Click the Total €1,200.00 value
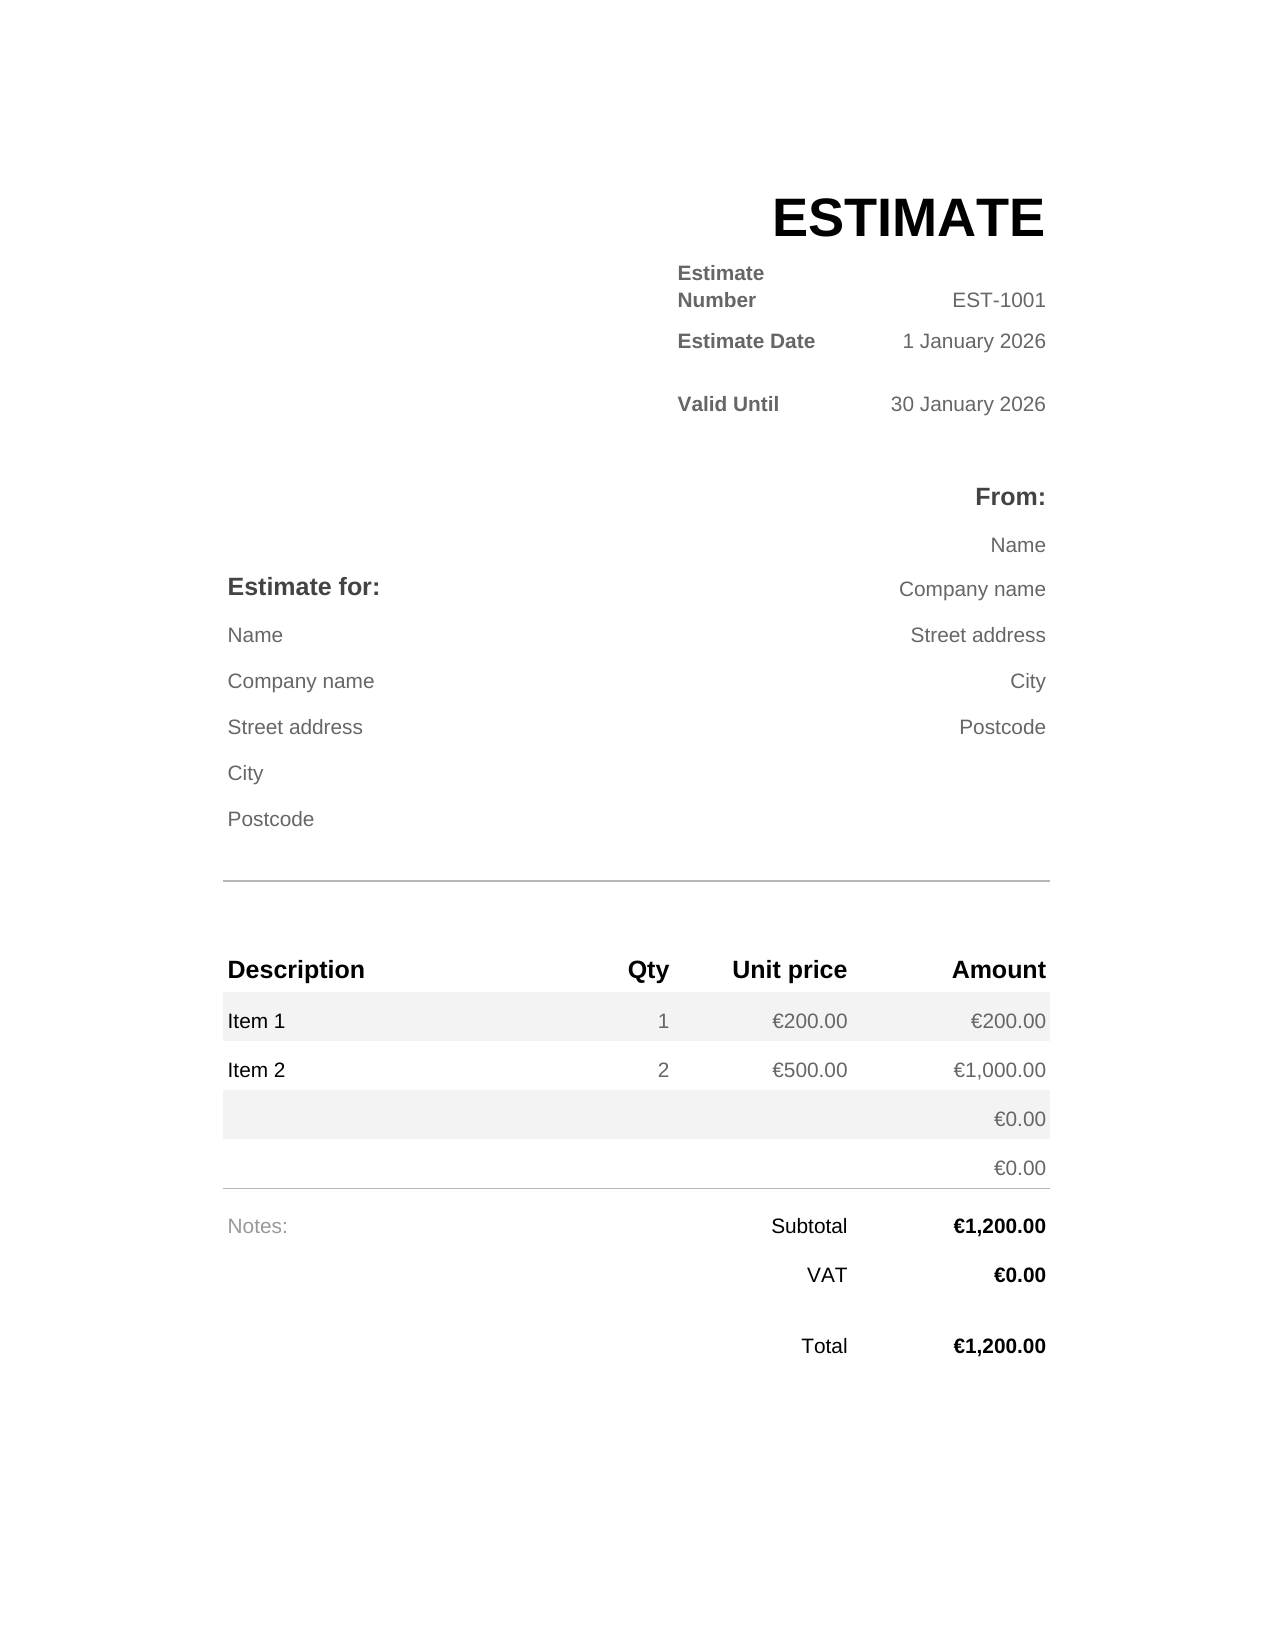 999,1346
